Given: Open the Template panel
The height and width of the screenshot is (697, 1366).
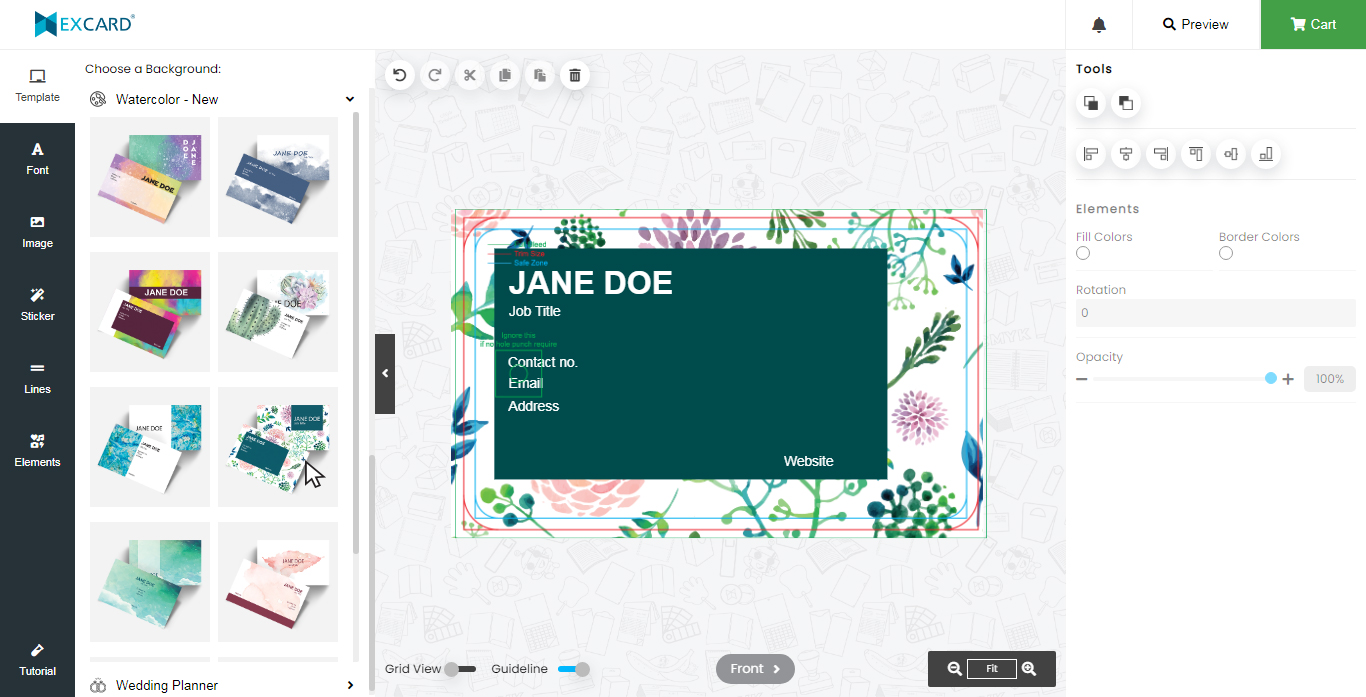Looking at the screenshot, I should 37,86.
